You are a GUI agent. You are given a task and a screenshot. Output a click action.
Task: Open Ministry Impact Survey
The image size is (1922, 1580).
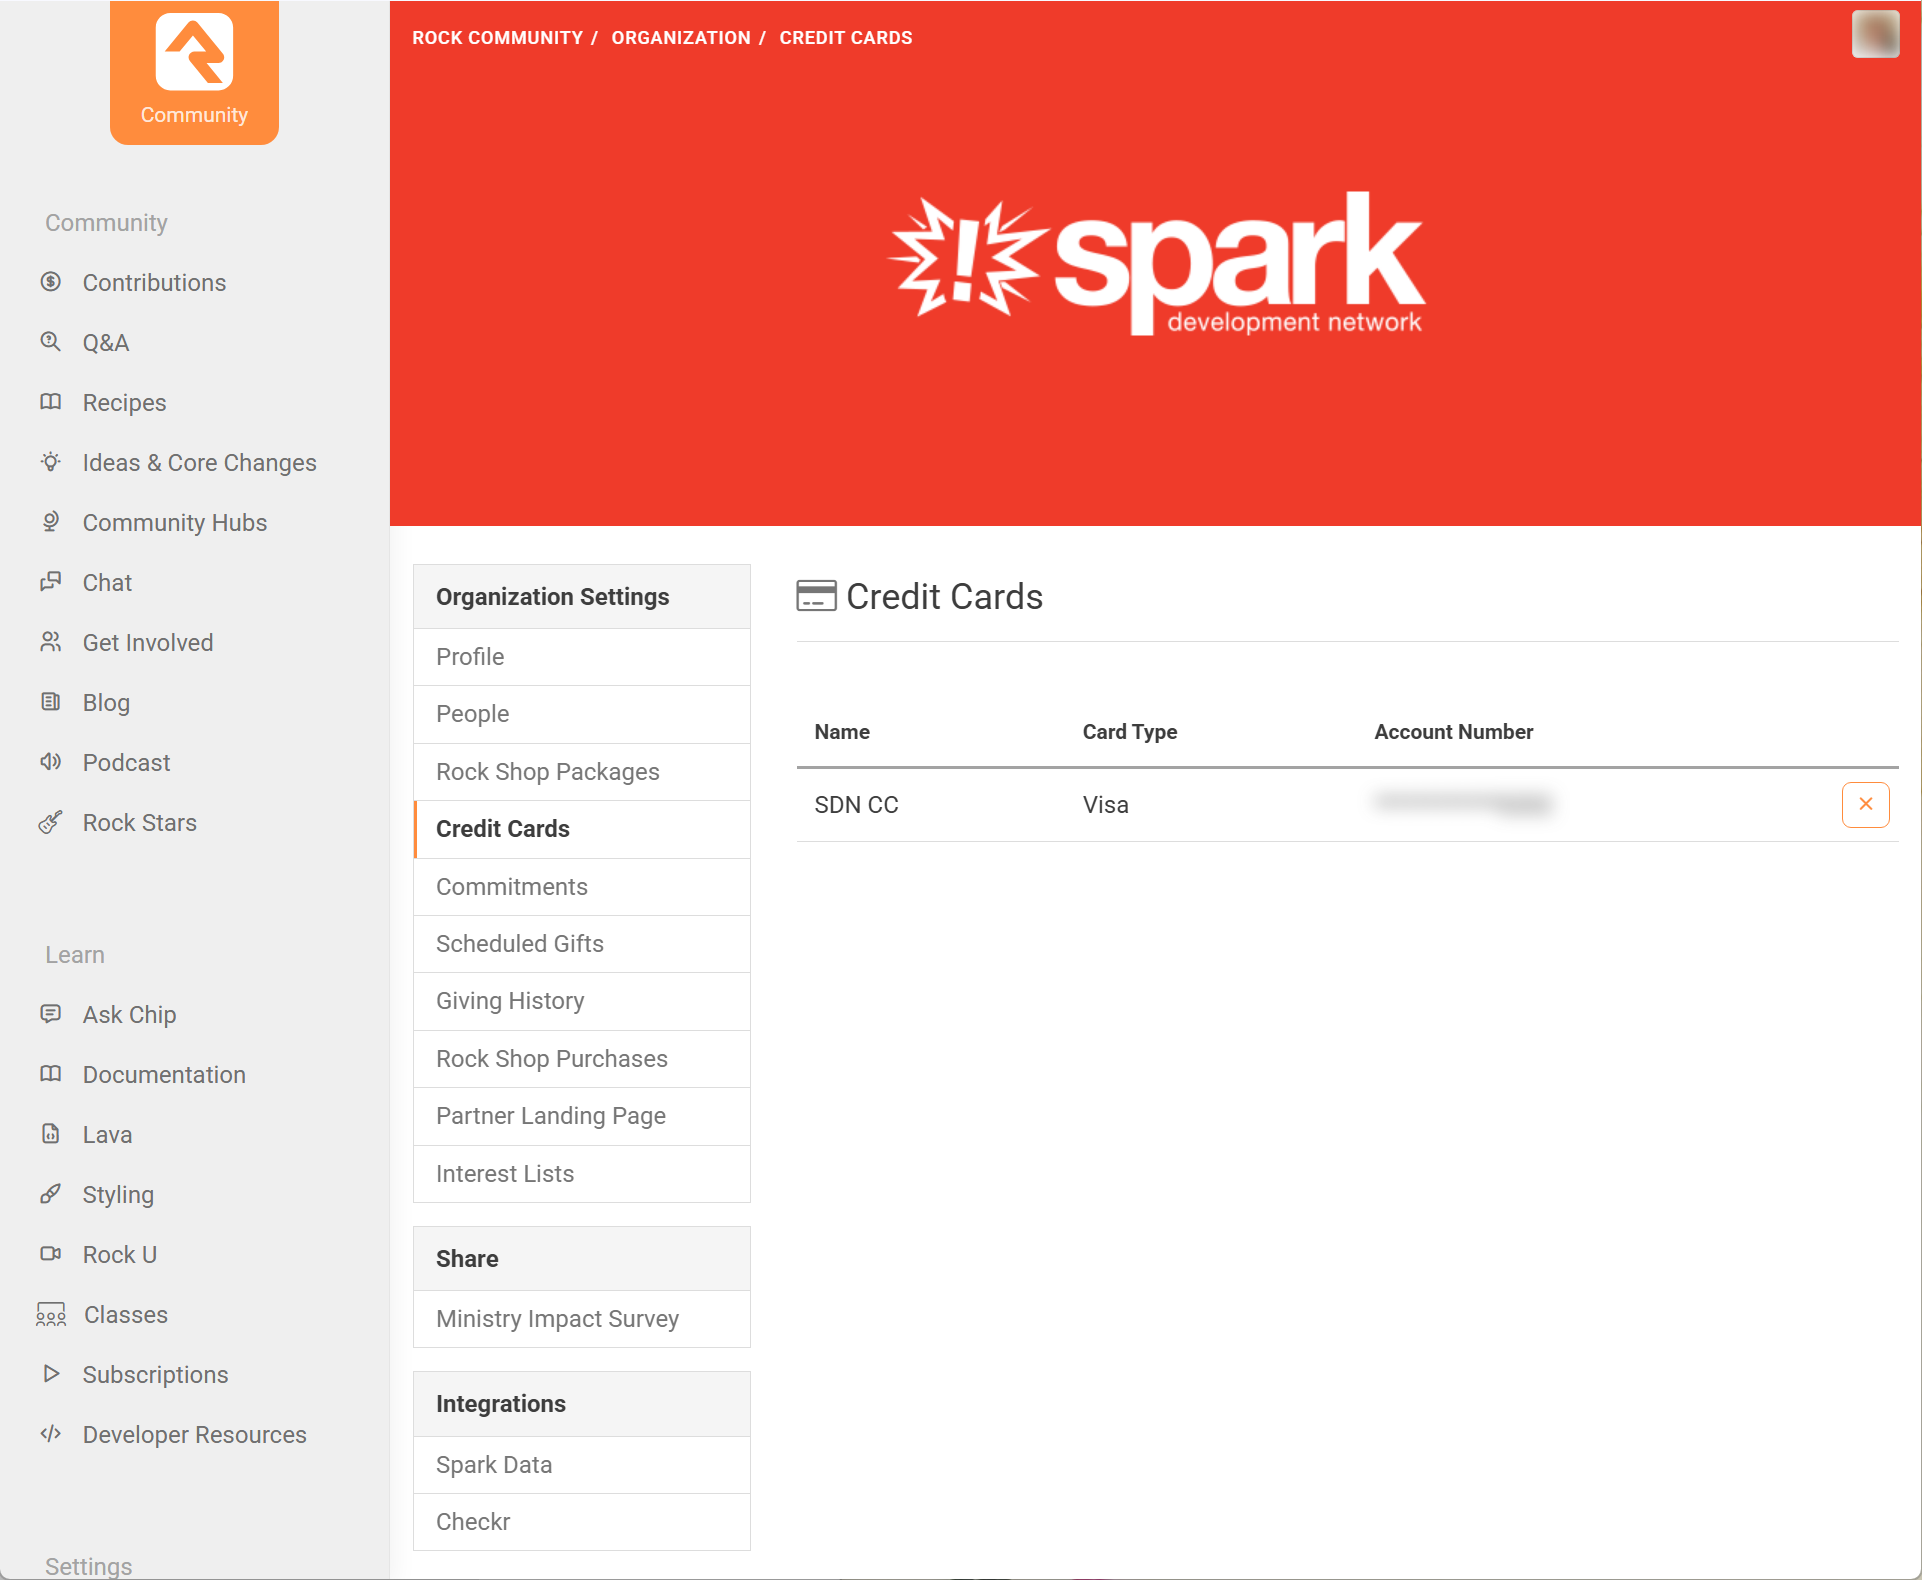(582, 1319)
